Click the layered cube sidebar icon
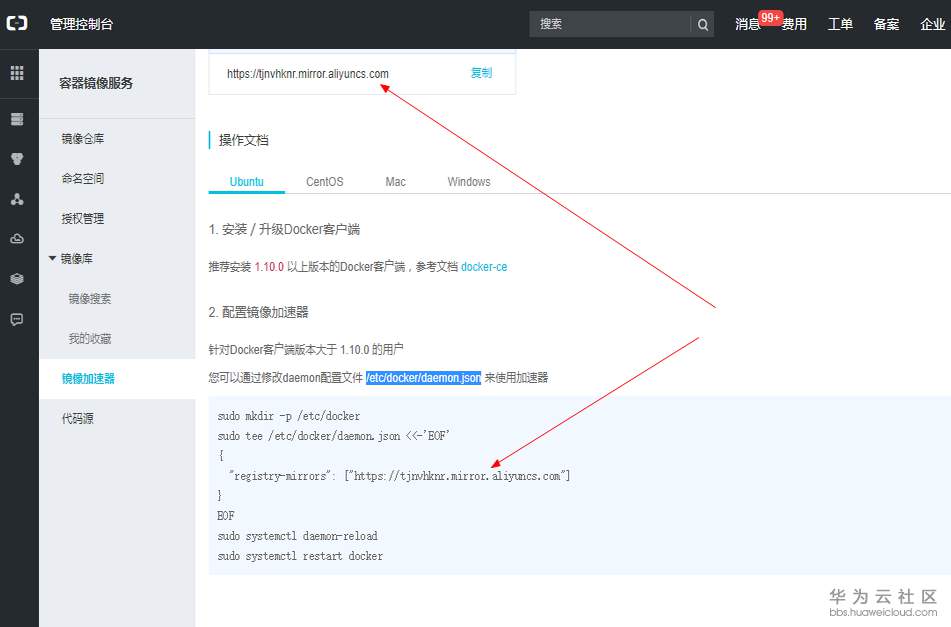Image resolution: width=951 pixels, height=627 pixels. 17,279
